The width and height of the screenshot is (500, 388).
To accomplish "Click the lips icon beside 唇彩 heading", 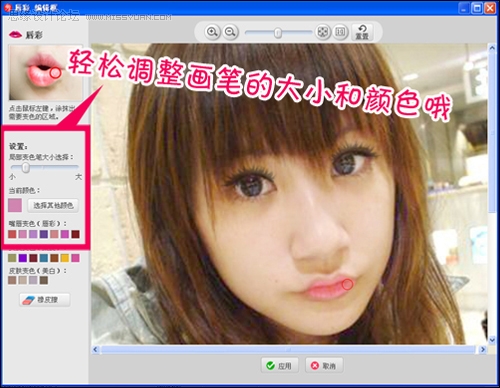I will pos(16,34).
